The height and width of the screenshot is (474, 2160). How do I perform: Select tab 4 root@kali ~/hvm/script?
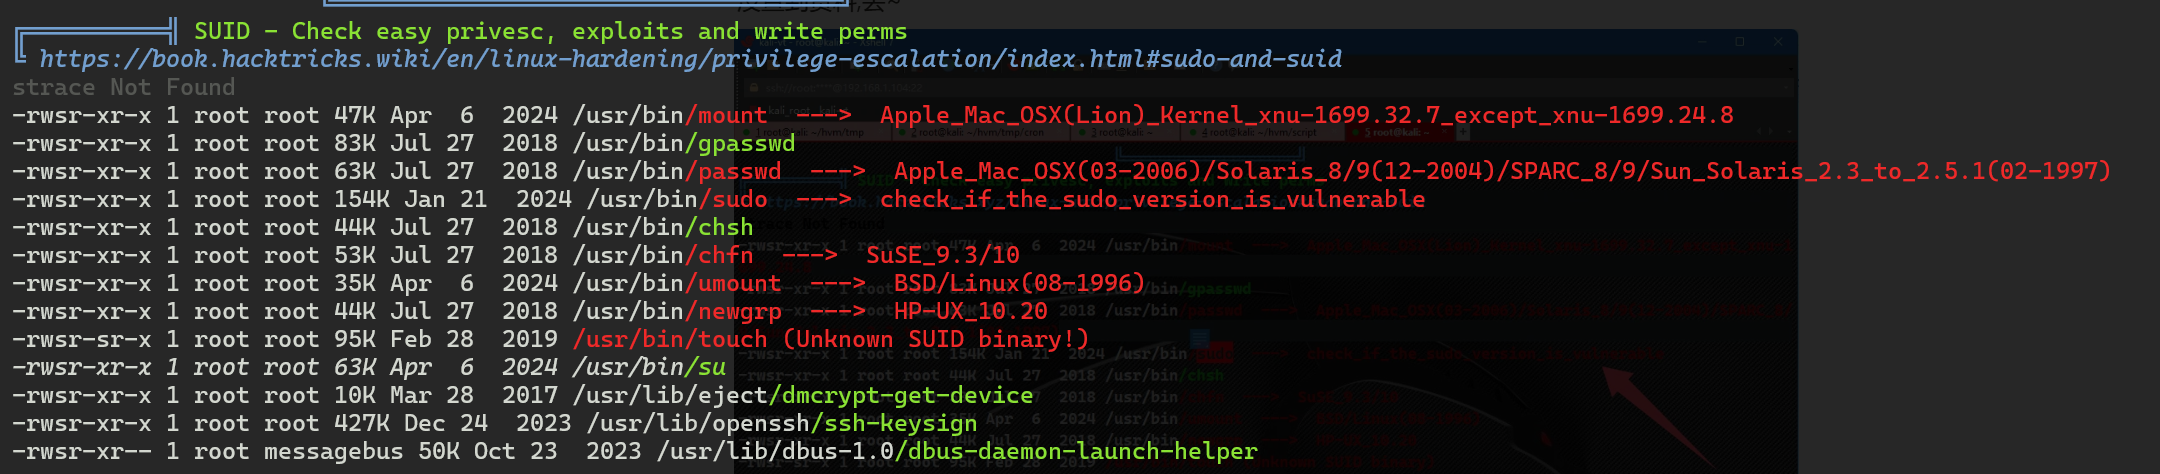coord(1259,132)
